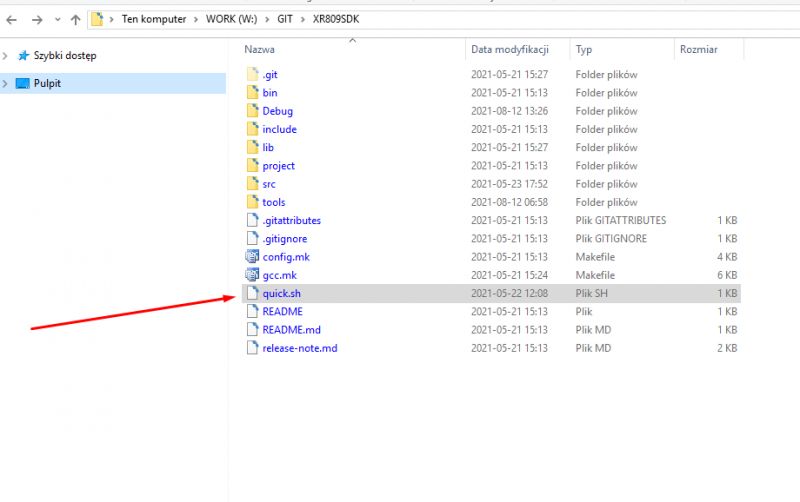Select the project folder name
800x502 pixels.
click(x=279, y=166)
